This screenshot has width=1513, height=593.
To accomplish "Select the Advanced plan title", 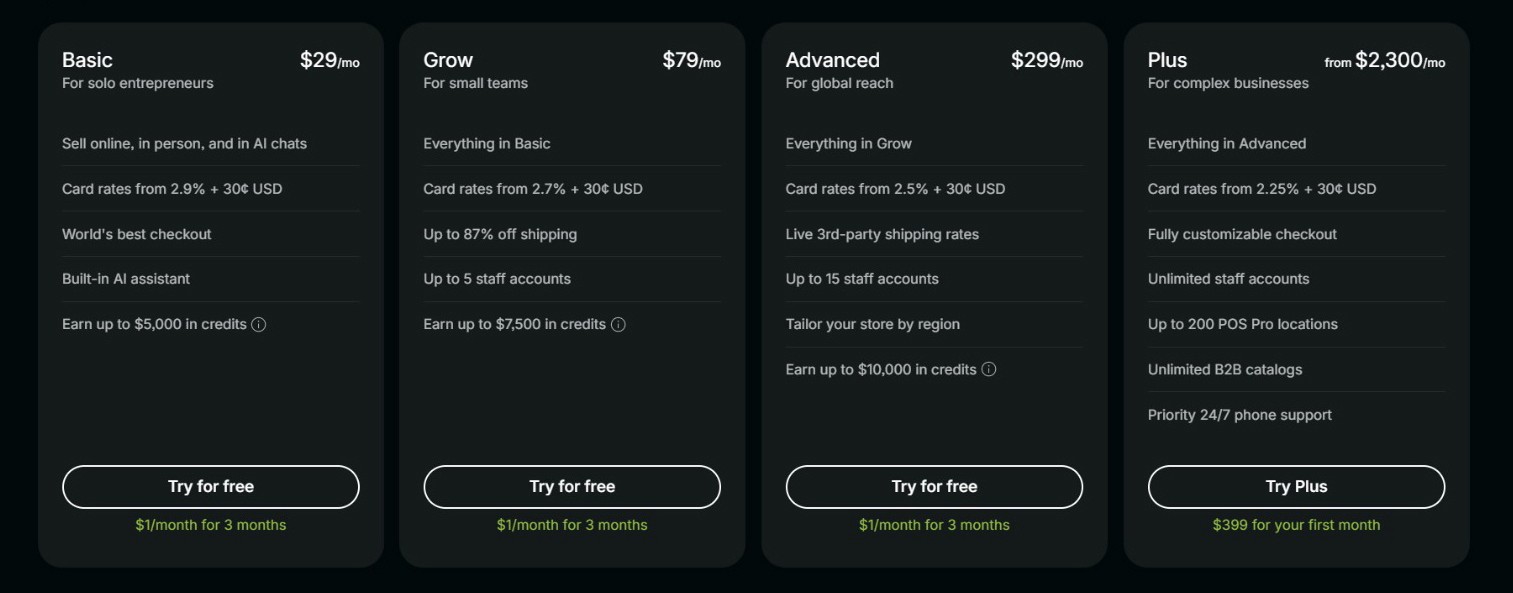I will [833, 59].
